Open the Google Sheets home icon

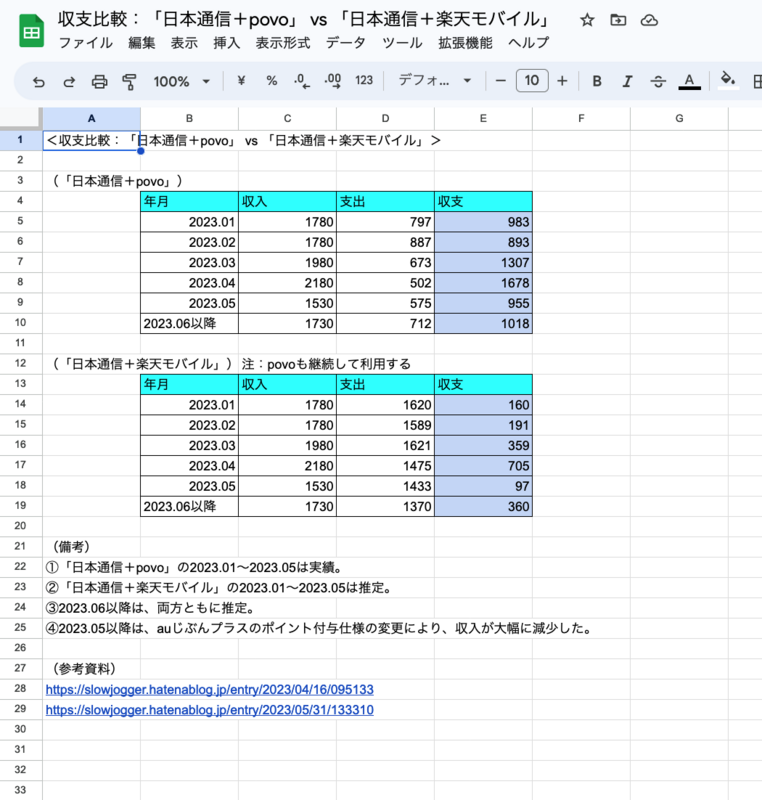[x=32, y=32]
